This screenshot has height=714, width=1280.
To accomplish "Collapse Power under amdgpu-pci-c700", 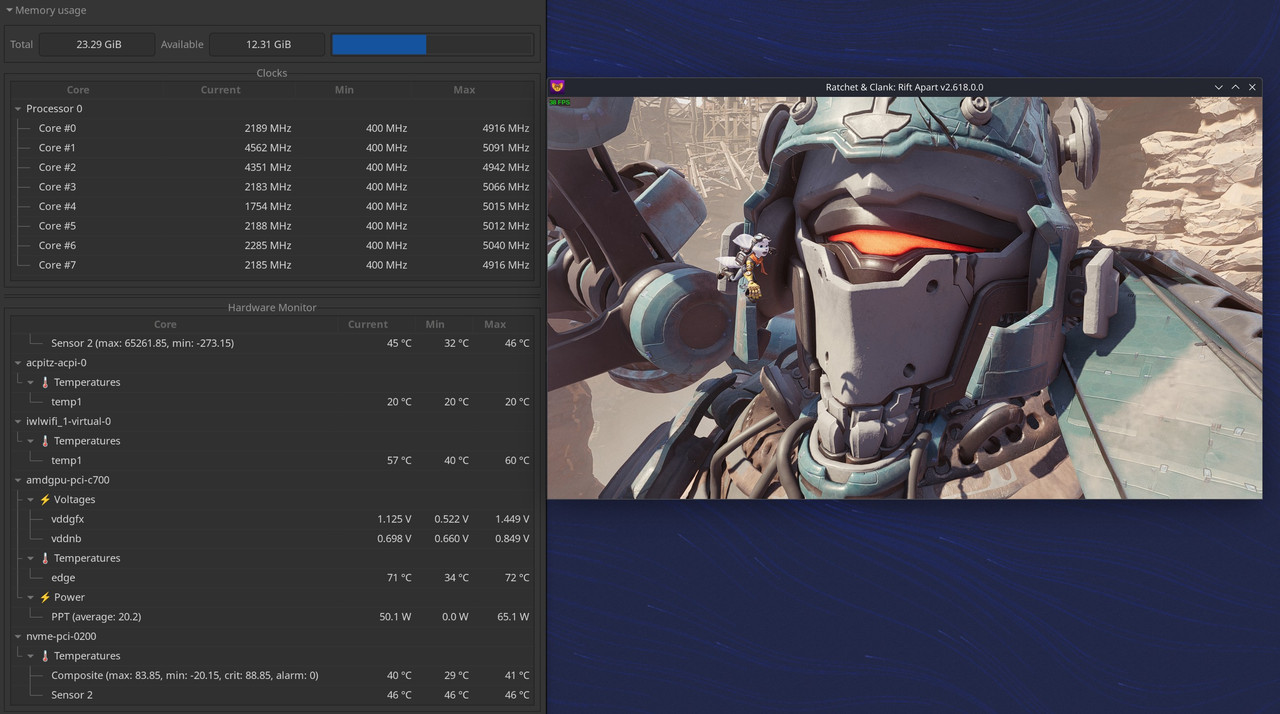I will tap(30, 597).
